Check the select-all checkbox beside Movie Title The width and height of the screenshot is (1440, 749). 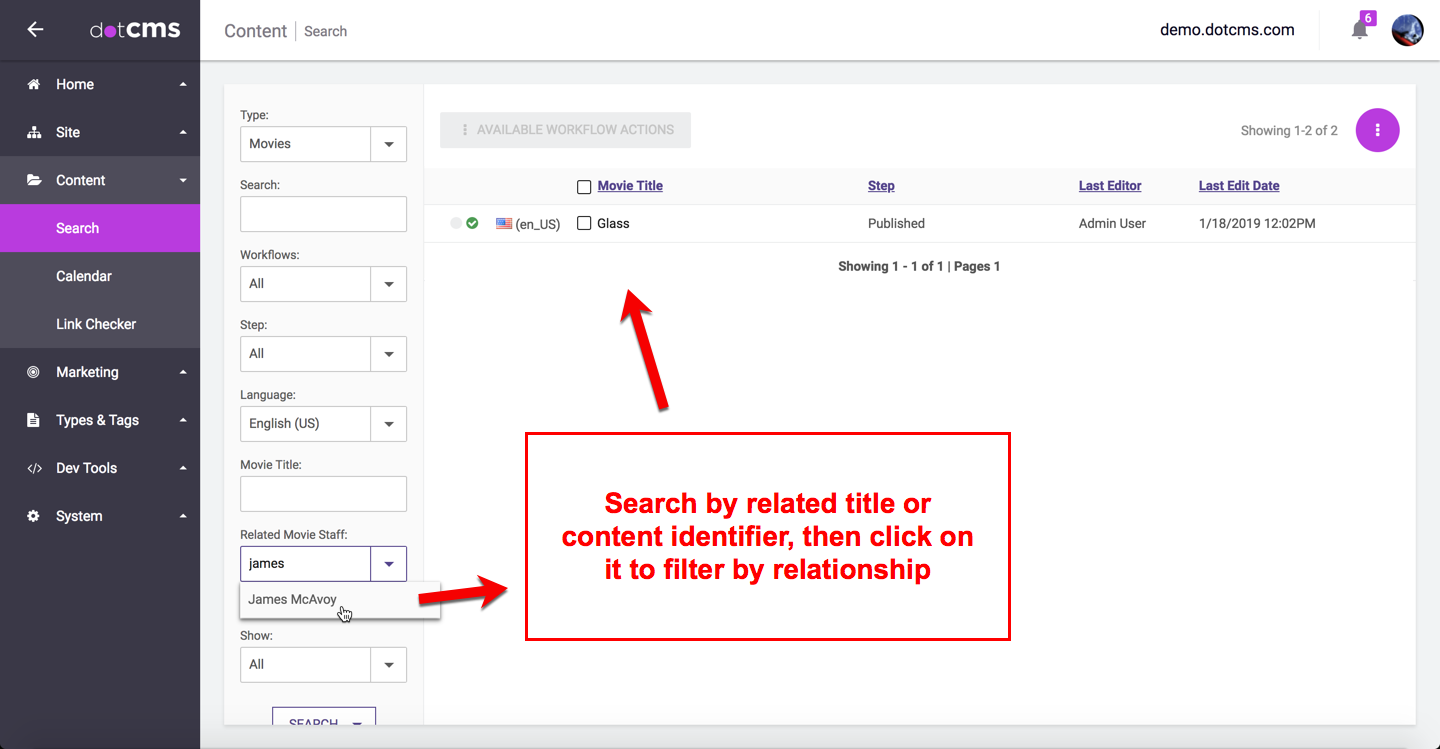tap(584, 187)
